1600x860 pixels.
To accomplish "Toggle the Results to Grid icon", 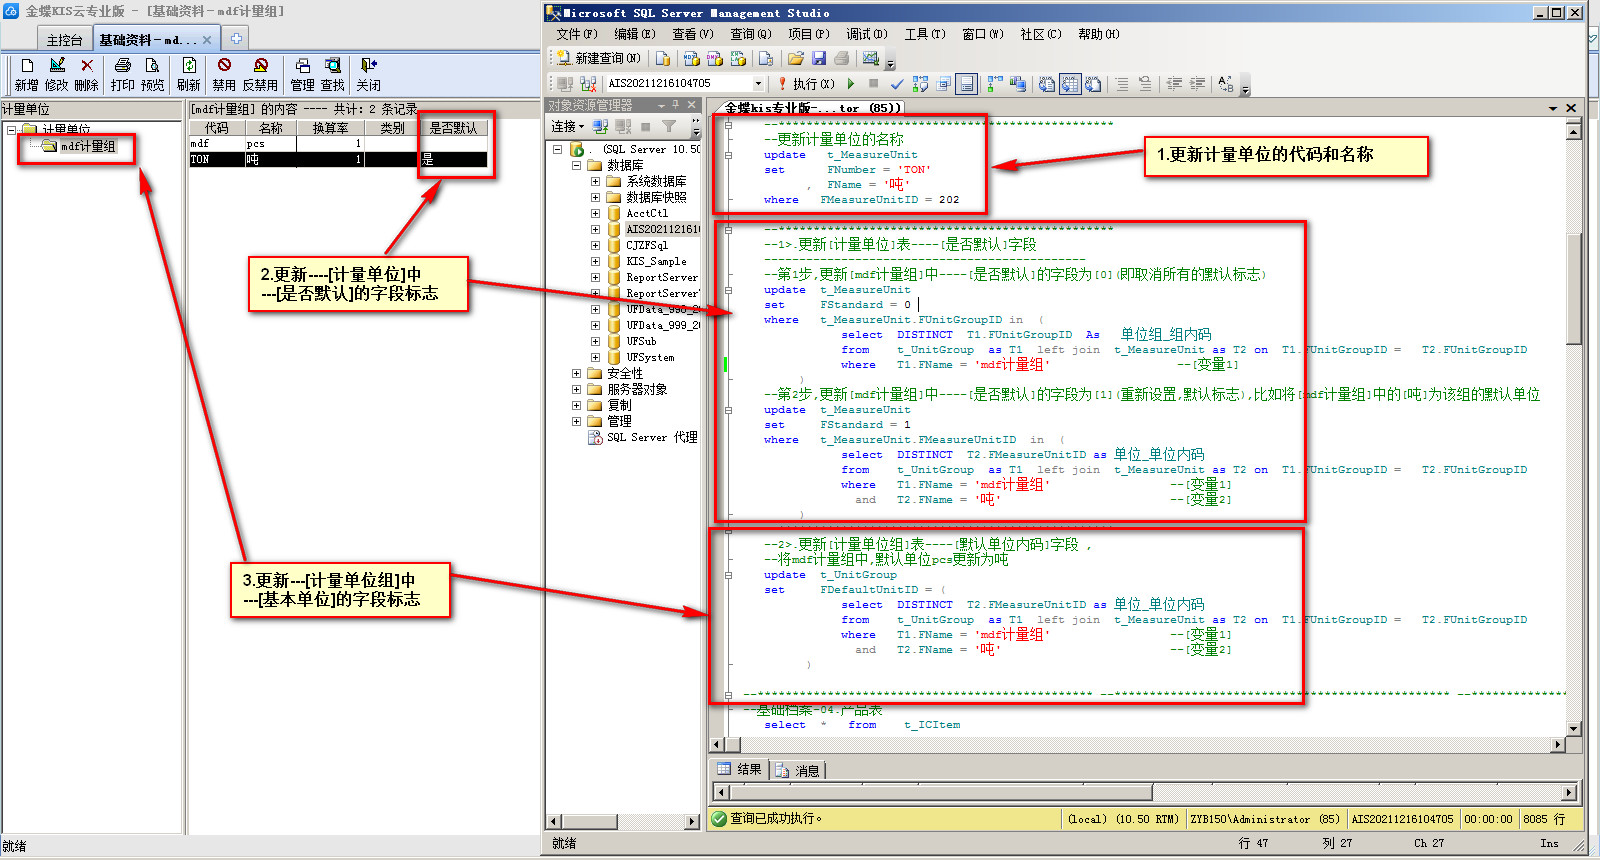I will 1070,84.
